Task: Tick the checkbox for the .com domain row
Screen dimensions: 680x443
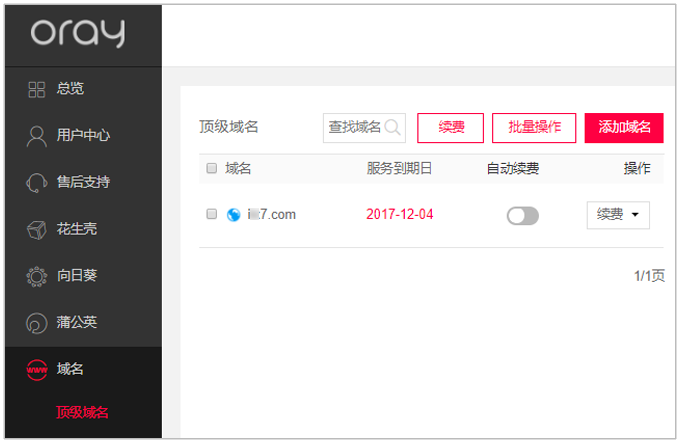Action: [212, 214]
